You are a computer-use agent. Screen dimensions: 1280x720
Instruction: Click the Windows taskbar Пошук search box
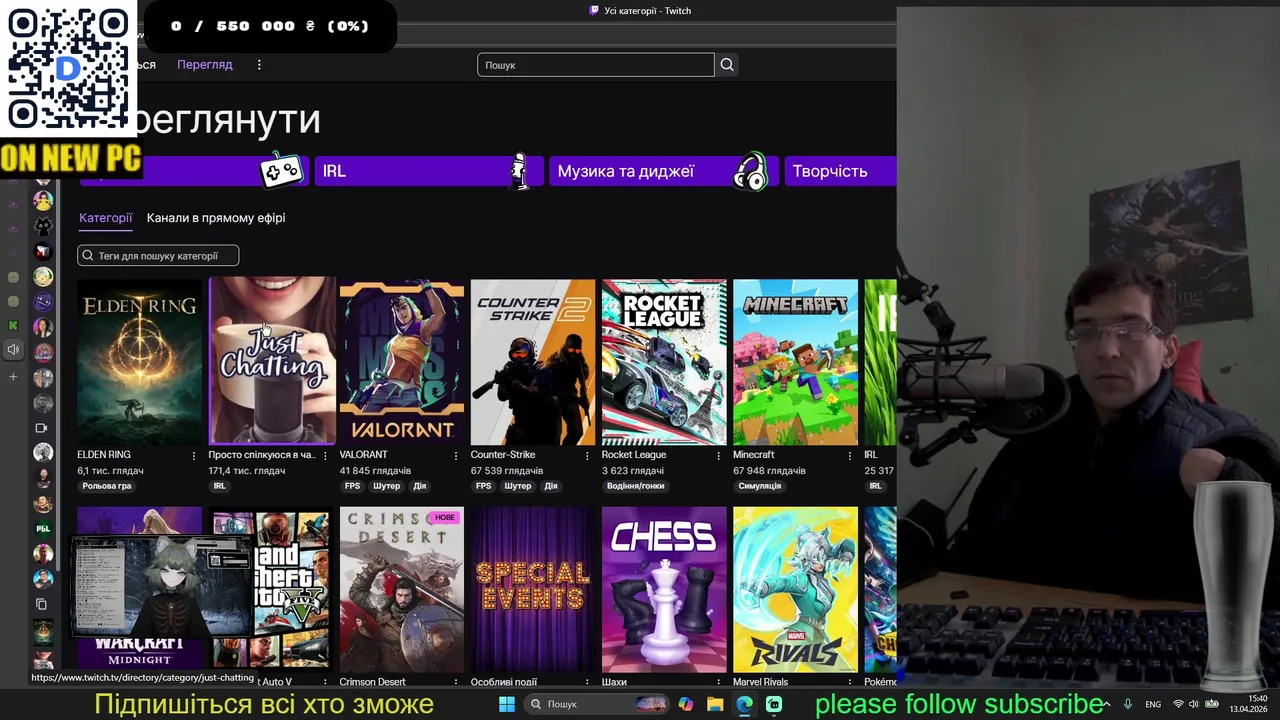[597, 704]
